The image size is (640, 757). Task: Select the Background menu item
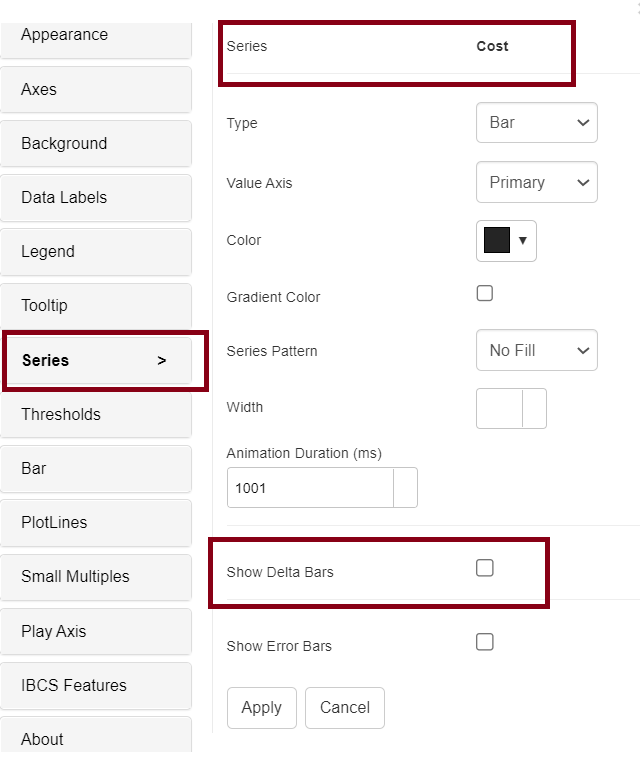(x=95, y=143)
